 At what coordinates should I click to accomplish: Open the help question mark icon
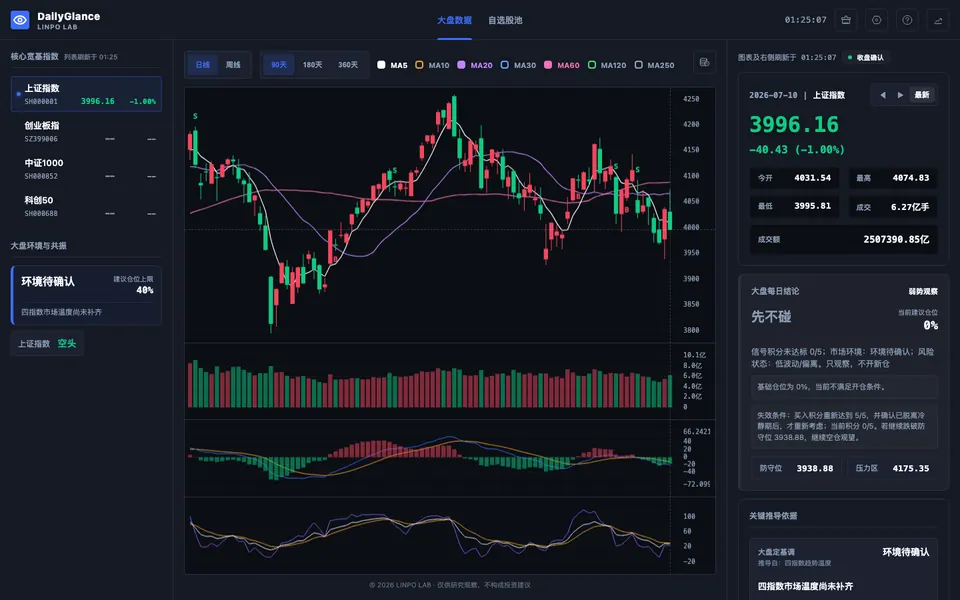pyautogui.click(x=907, y=20)
